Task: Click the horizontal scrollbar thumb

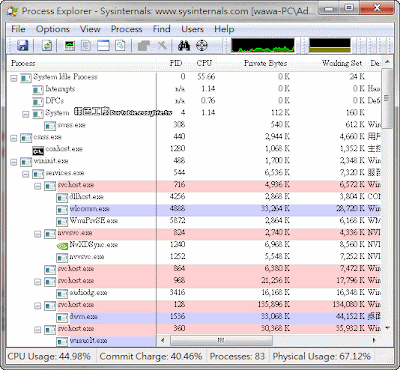Action: tap(221, 341)
